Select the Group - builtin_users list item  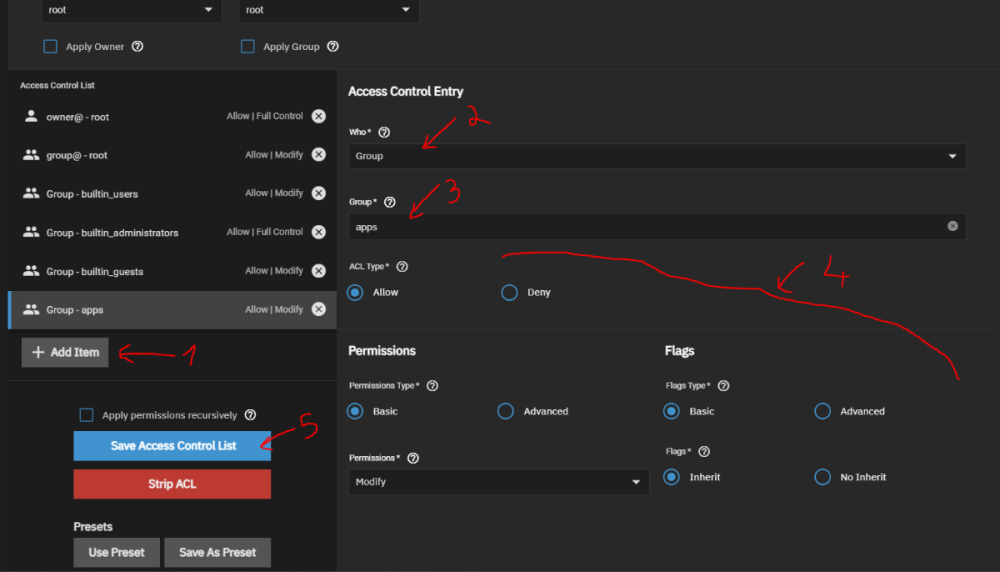point(120,193)
